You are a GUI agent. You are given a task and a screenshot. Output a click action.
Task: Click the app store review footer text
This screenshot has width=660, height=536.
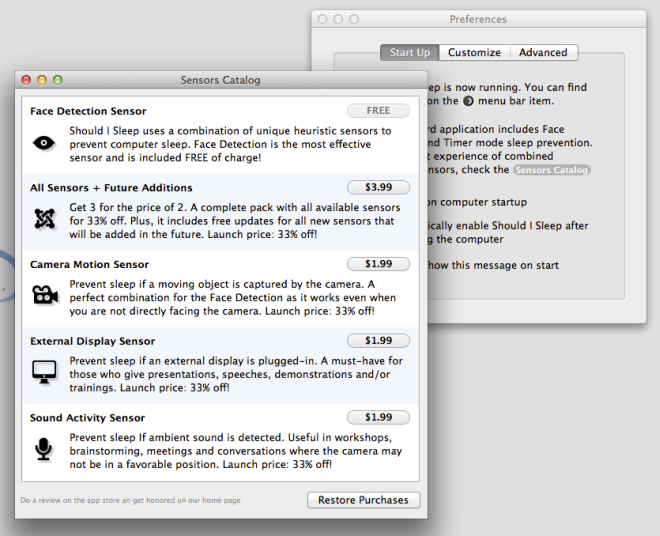tap(130, 500)
